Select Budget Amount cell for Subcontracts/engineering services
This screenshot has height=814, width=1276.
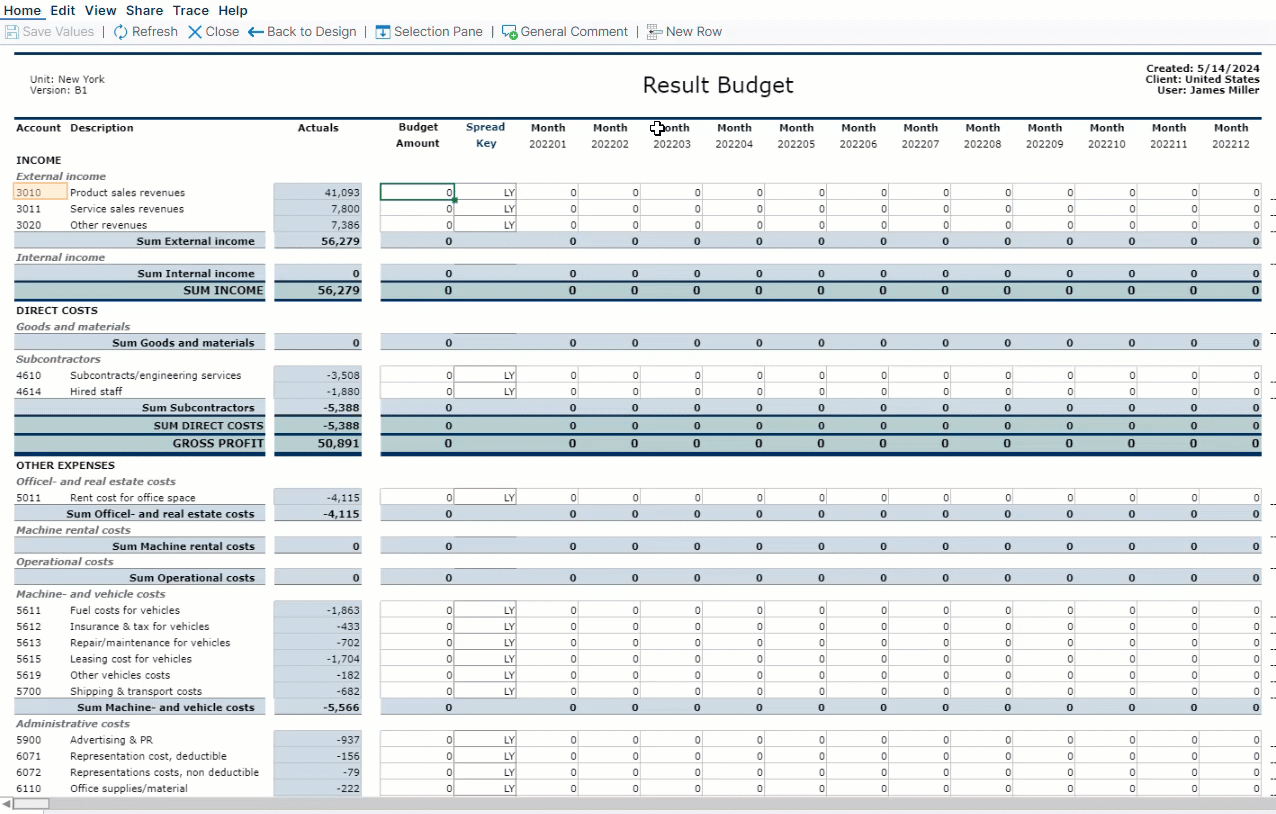click(x=417, y=376)
